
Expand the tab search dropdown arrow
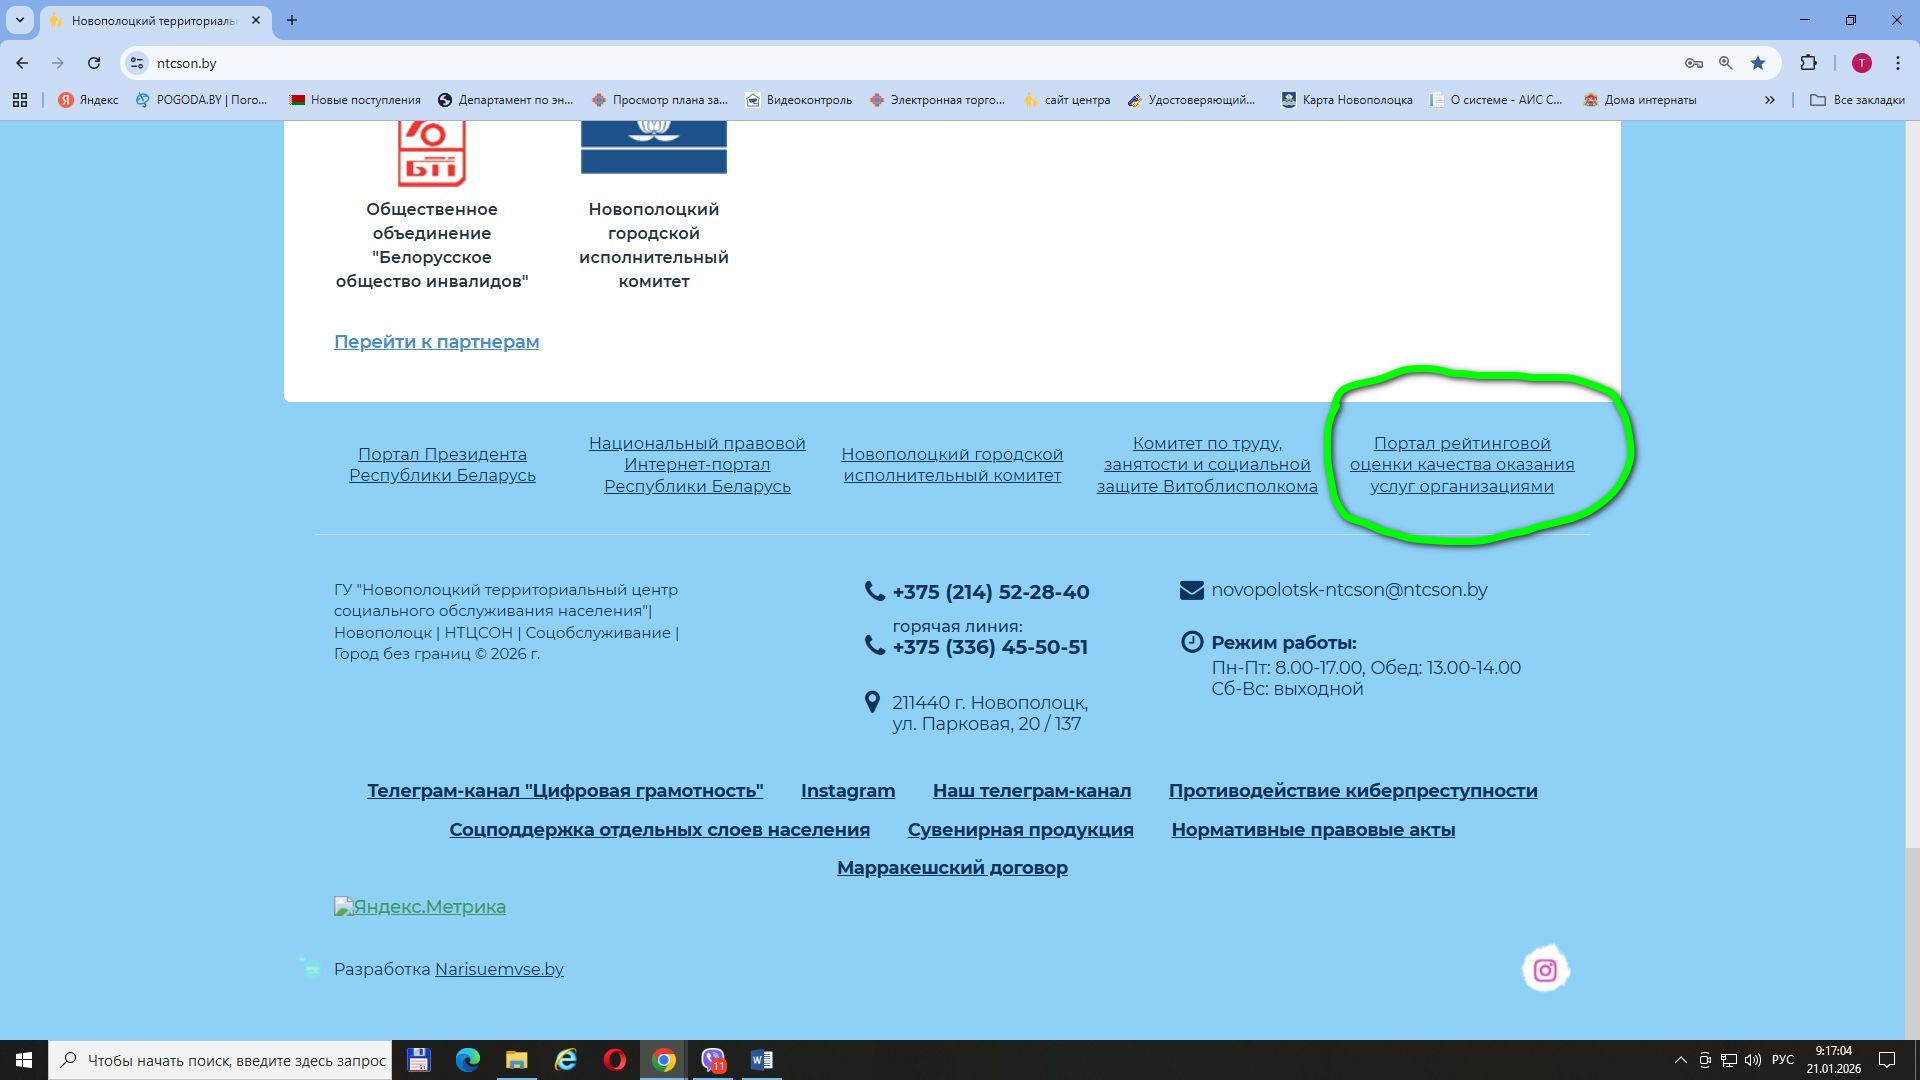click(19, 20)
